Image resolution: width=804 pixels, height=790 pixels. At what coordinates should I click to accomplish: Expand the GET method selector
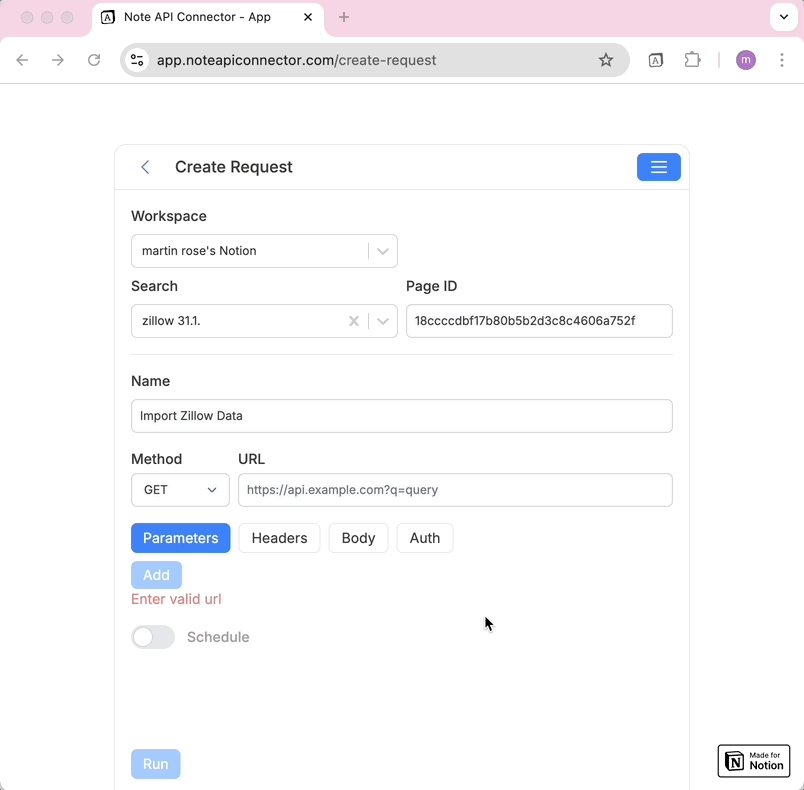click(211, 490)
